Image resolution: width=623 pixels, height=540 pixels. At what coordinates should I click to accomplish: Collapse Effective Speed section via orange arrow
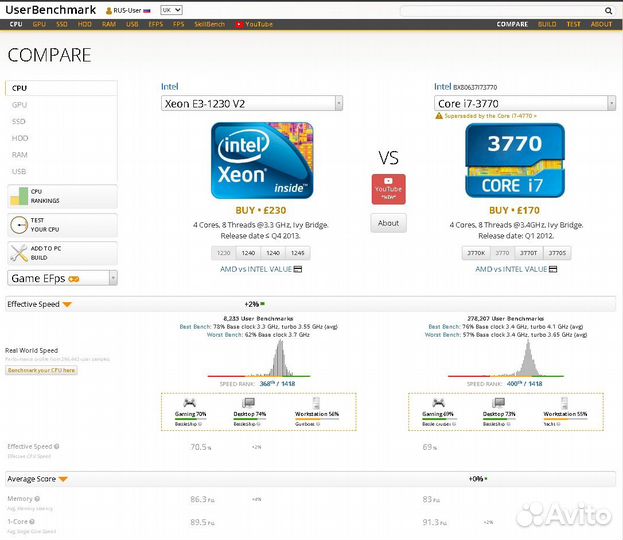click(x=67, y=305)
